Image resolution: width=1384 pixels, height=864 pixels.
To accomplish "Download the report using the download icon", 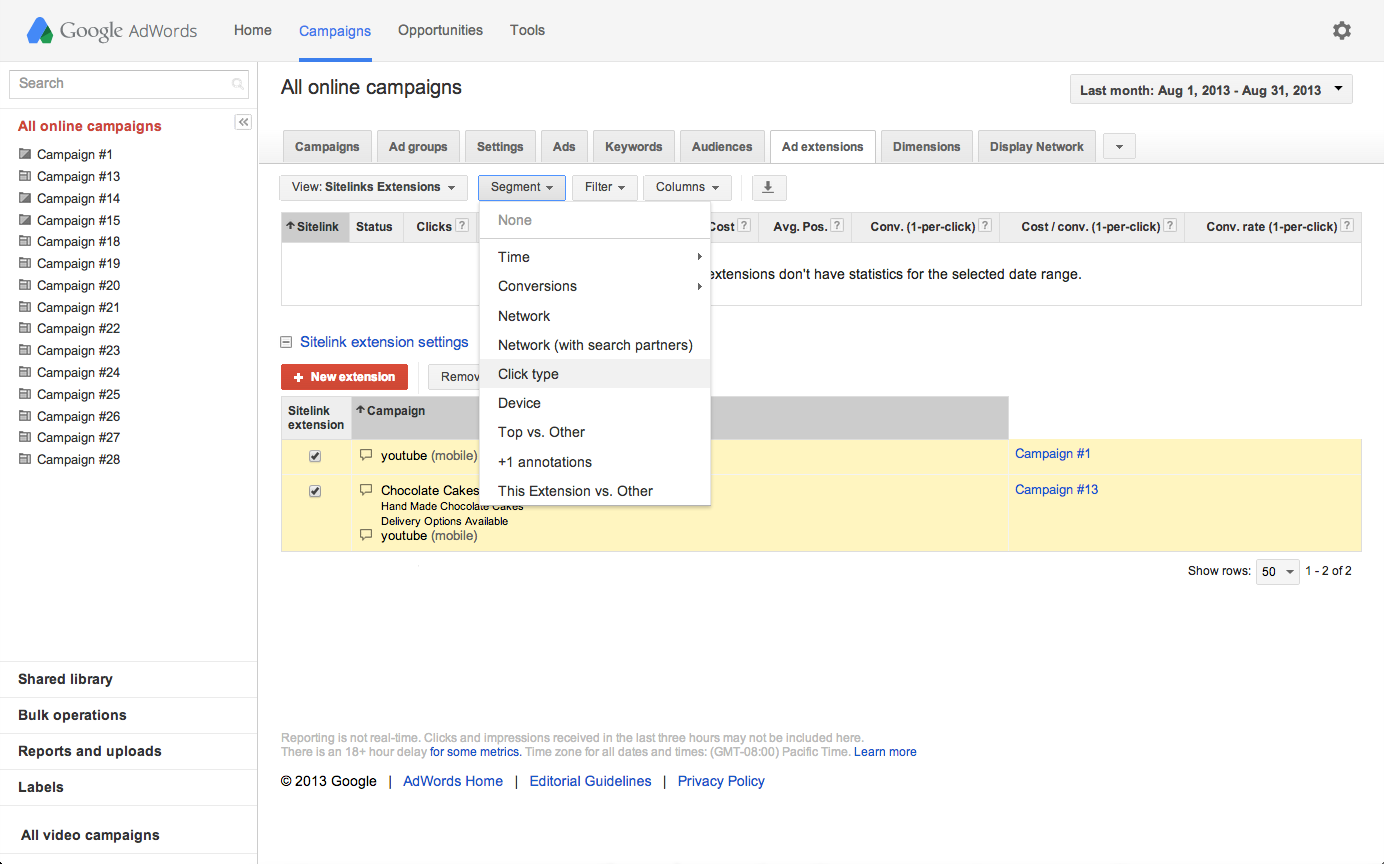I will pos(768,187).
